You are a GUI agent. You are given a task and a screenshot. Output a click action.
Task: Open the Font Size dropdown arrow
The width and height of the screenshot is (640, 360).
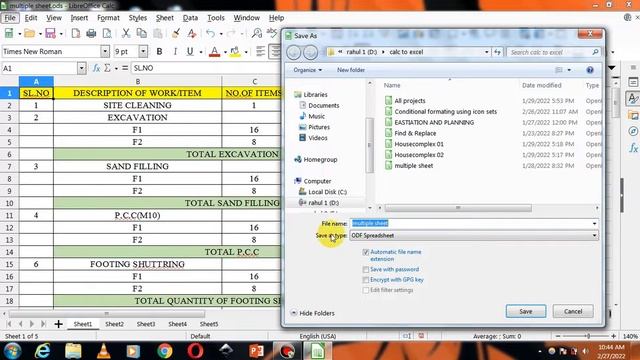[x=143, y=51]
